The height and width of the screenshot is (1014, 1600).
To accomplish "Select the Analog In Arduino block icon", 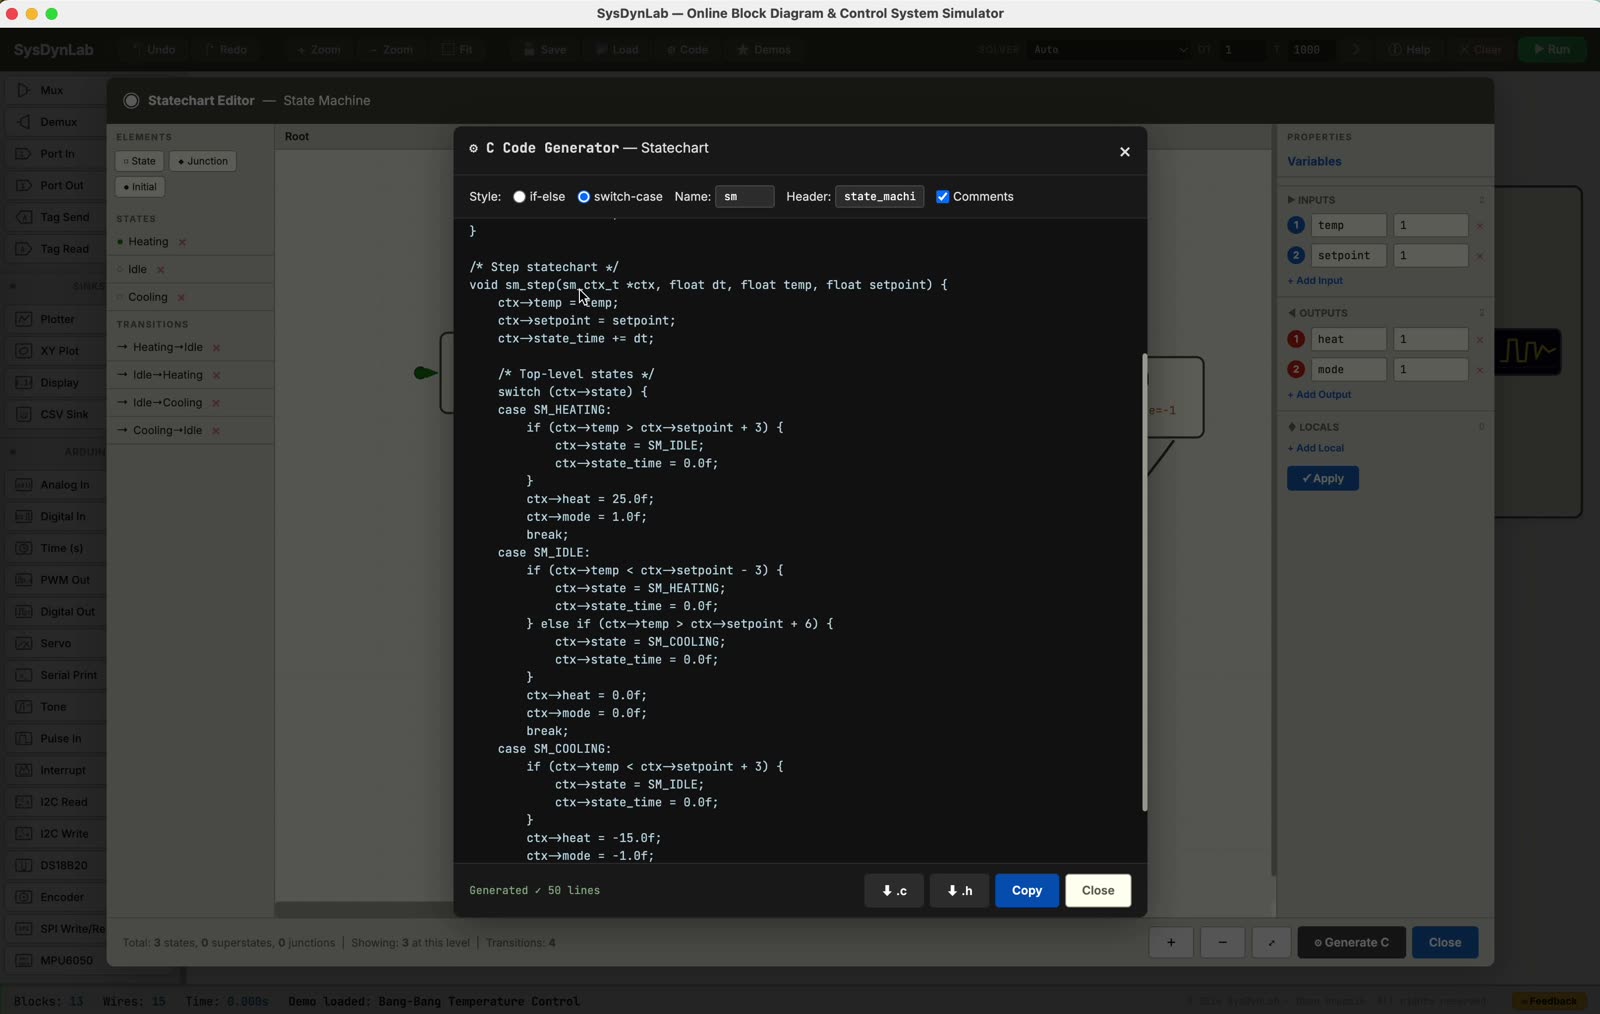I will [x=23, y=485].
